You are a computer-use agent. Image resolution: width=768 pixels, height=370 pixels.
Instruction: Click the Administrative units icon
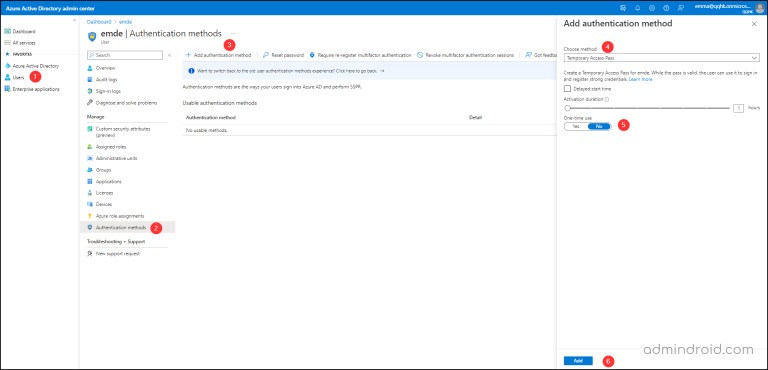[x=90, y=158]
